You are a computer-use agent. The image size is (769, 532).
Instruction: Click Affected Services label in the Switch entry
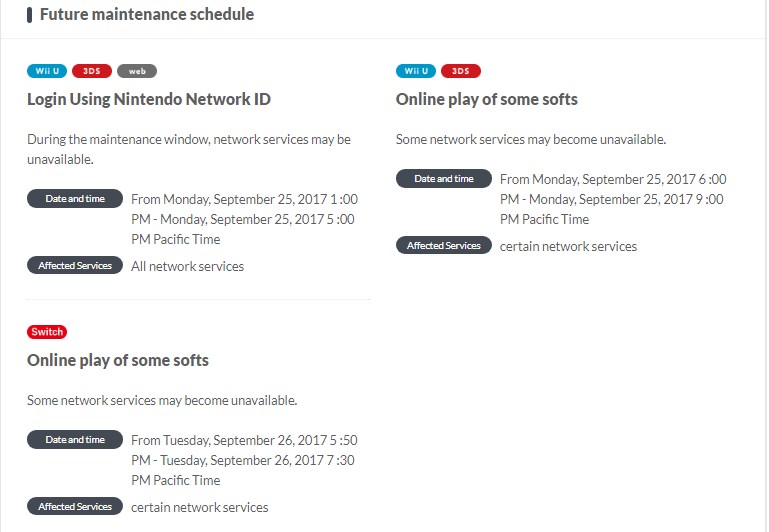click(75, 507)
